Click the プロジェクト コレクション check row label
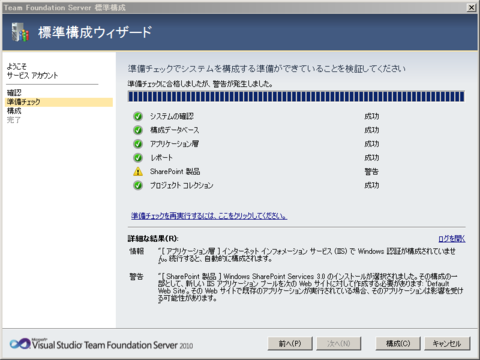480x360 pixels. coord(182,185)
